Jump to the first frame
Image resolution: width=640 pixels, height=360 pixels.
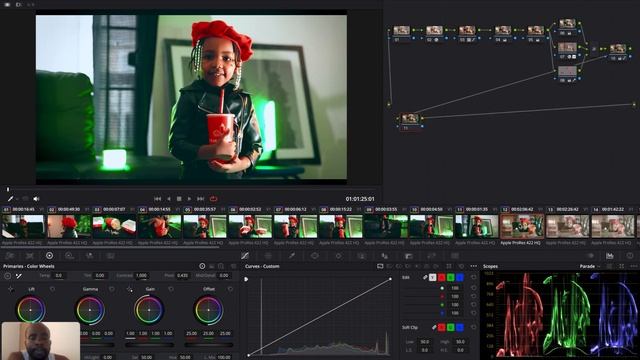(158, 199)
